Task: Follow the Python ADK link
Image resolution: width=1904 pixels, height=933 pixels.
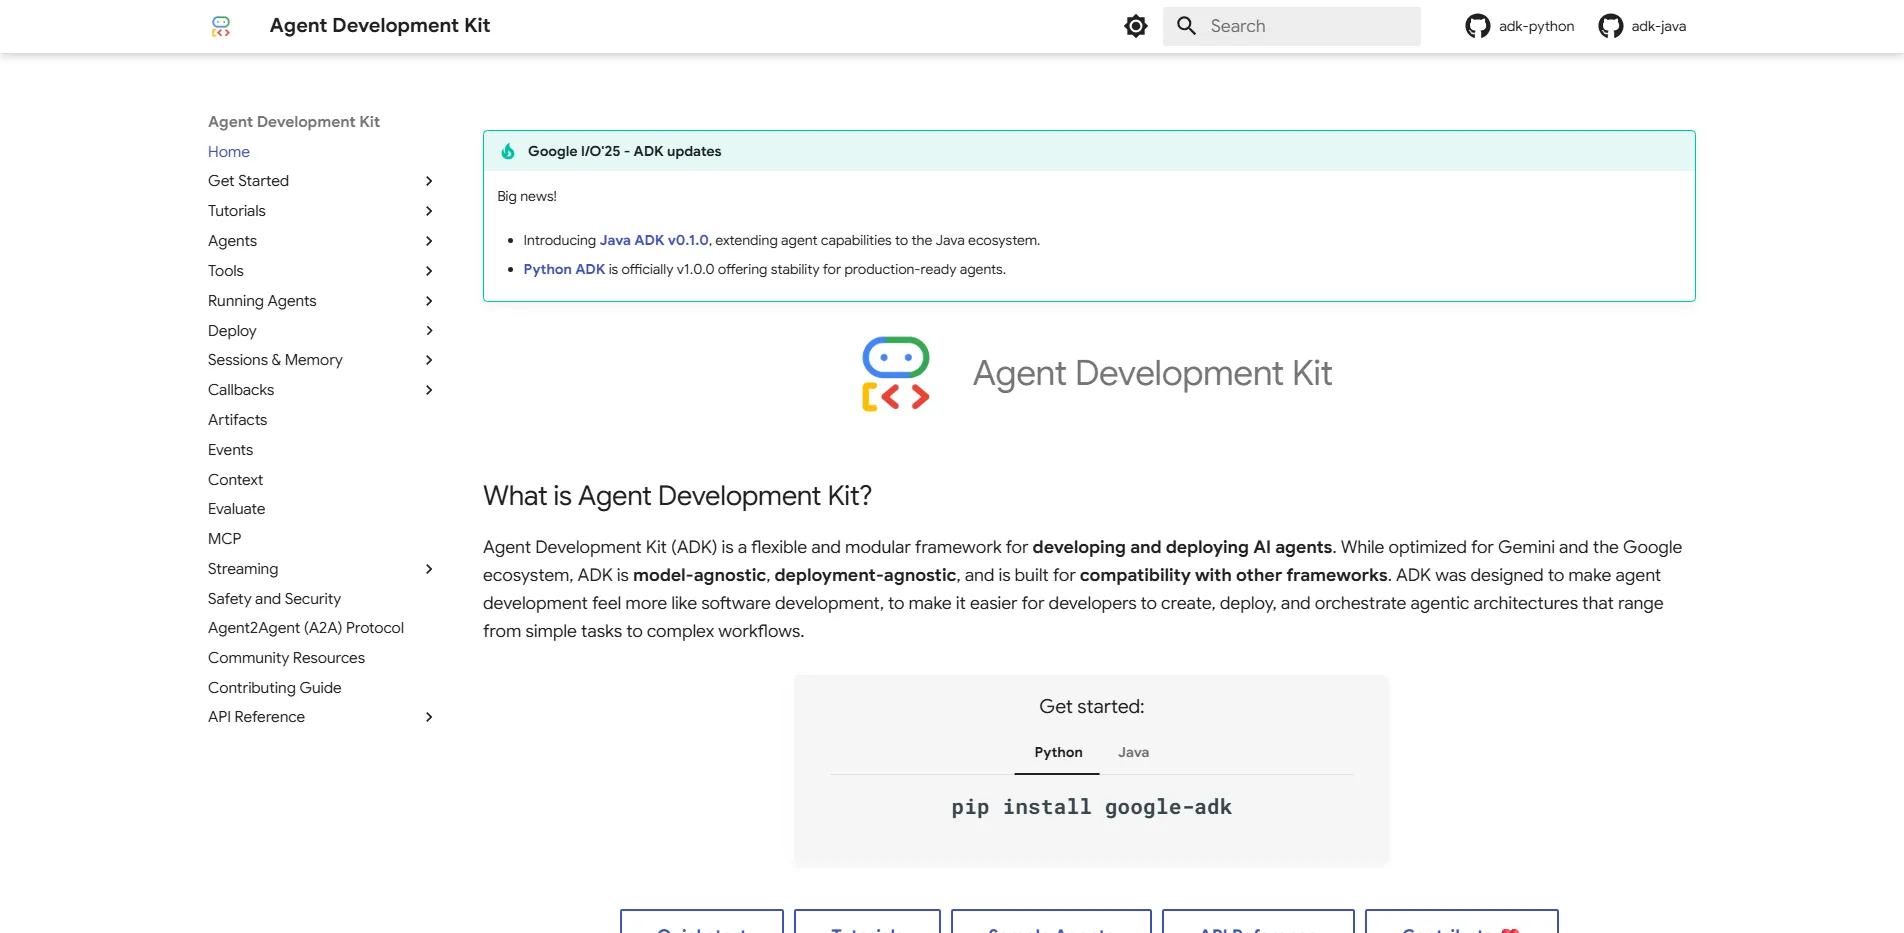Action: click(x=563, y=269)
